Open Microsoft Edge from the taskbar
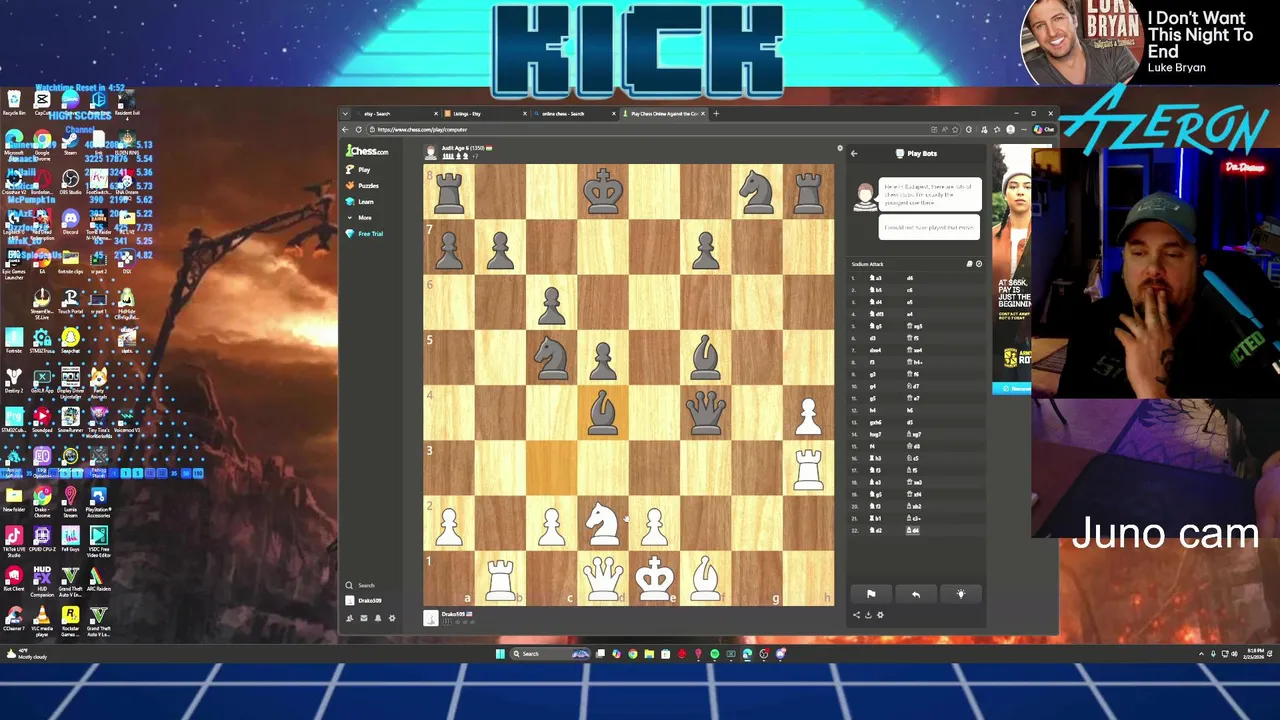This screenshot has width=1280, height=720. pos(747,654)
